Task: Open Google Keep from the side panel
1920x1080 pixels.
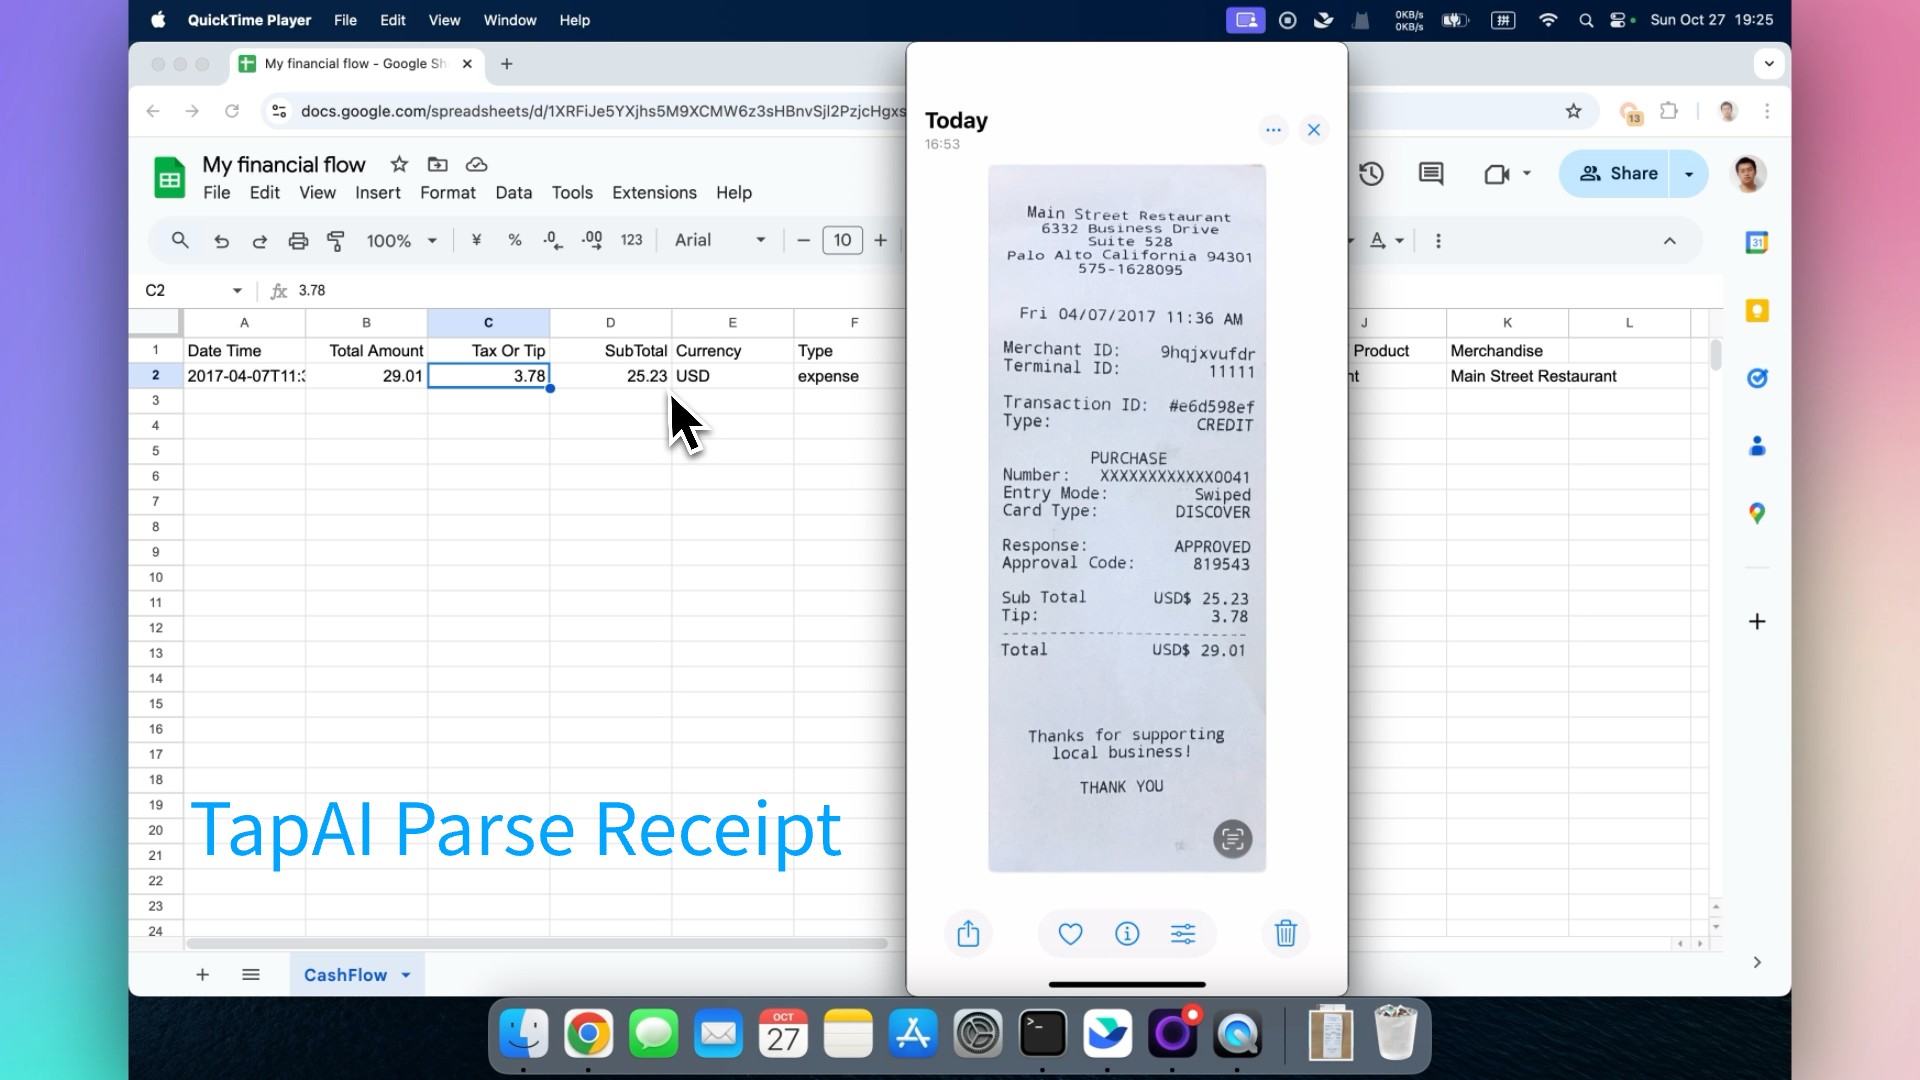Action: tap(1757, 311)
